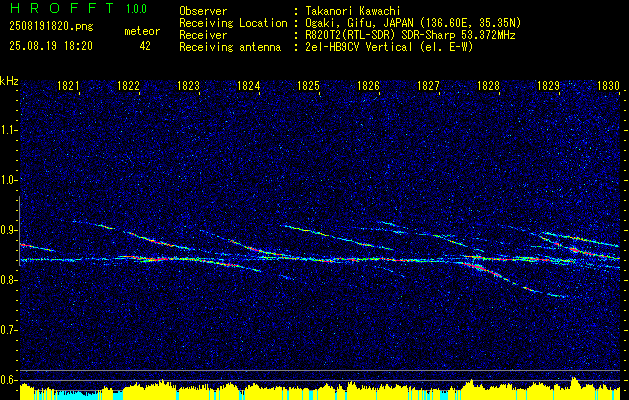Click the meteor count value 42

pyautogui.click(x=145, y=46)
